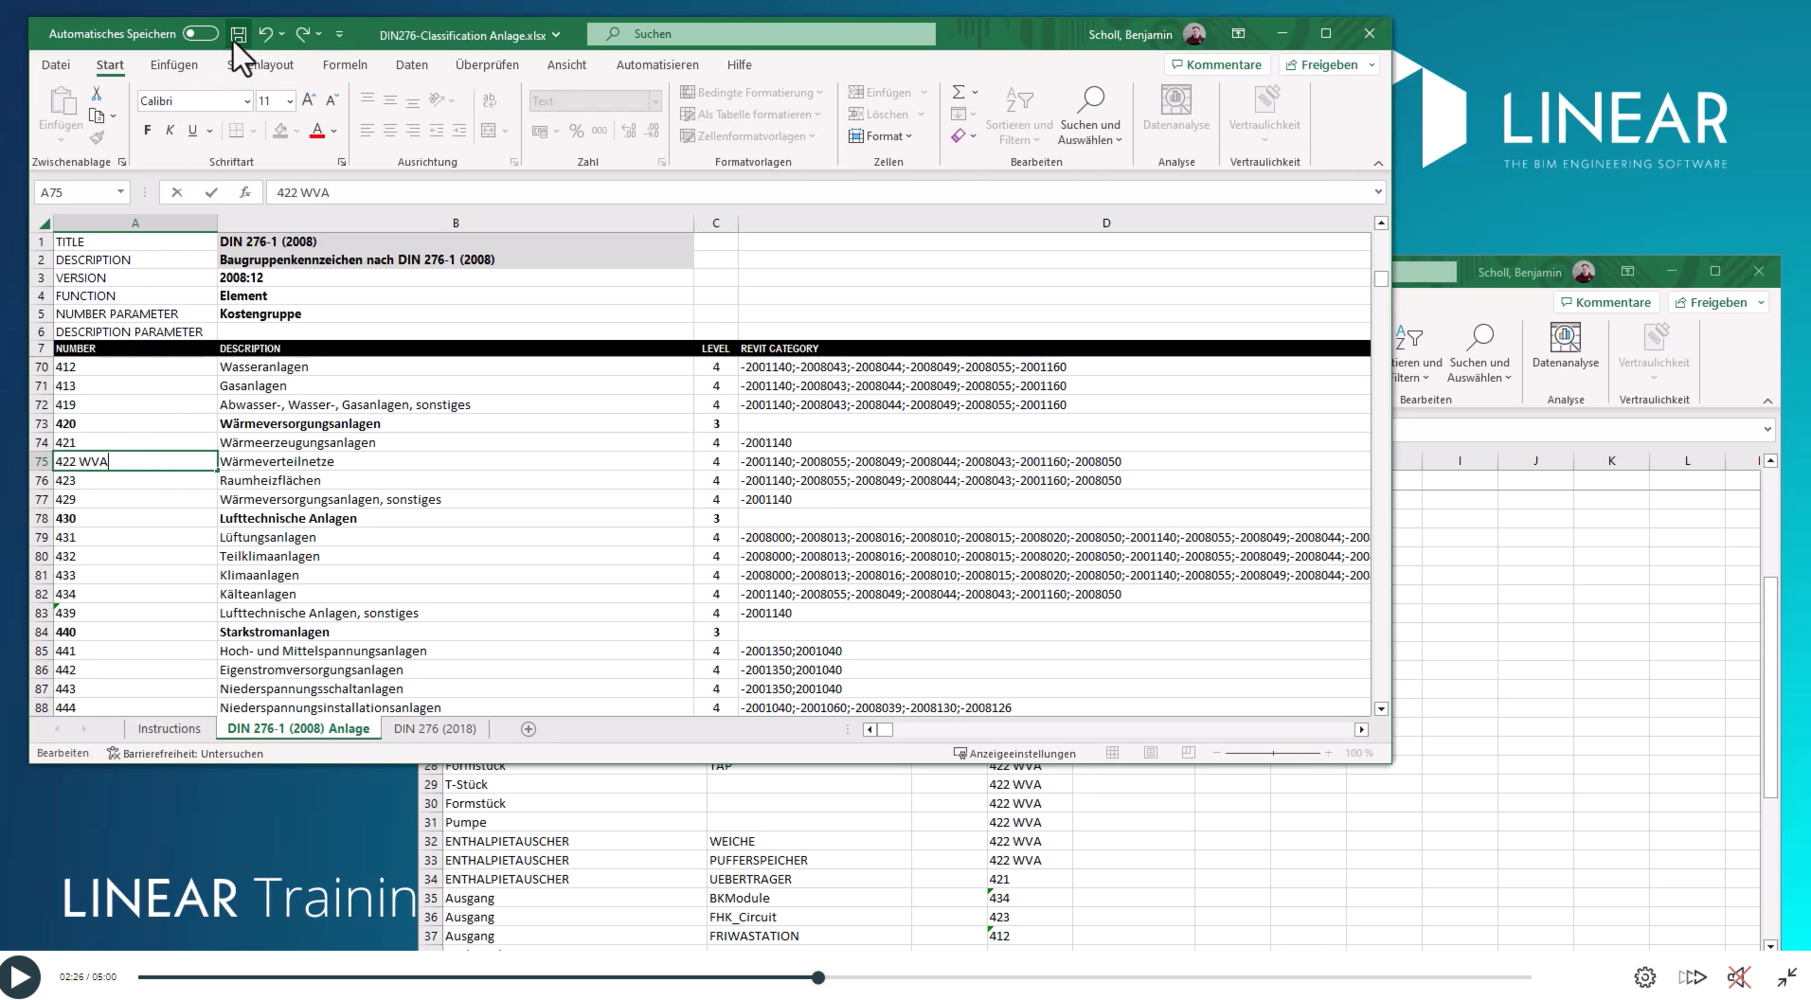The image size is (1811, 1000).
Task: Toggle Automatisches Speichern switch
Action: (200, 34)
